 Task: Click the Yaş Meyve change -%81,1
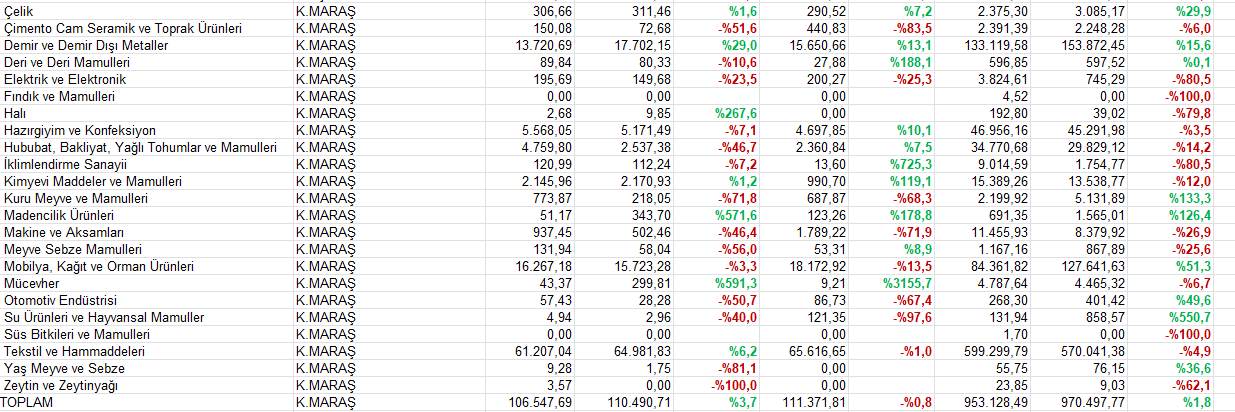pyautogui.click(x=736, y=368)
